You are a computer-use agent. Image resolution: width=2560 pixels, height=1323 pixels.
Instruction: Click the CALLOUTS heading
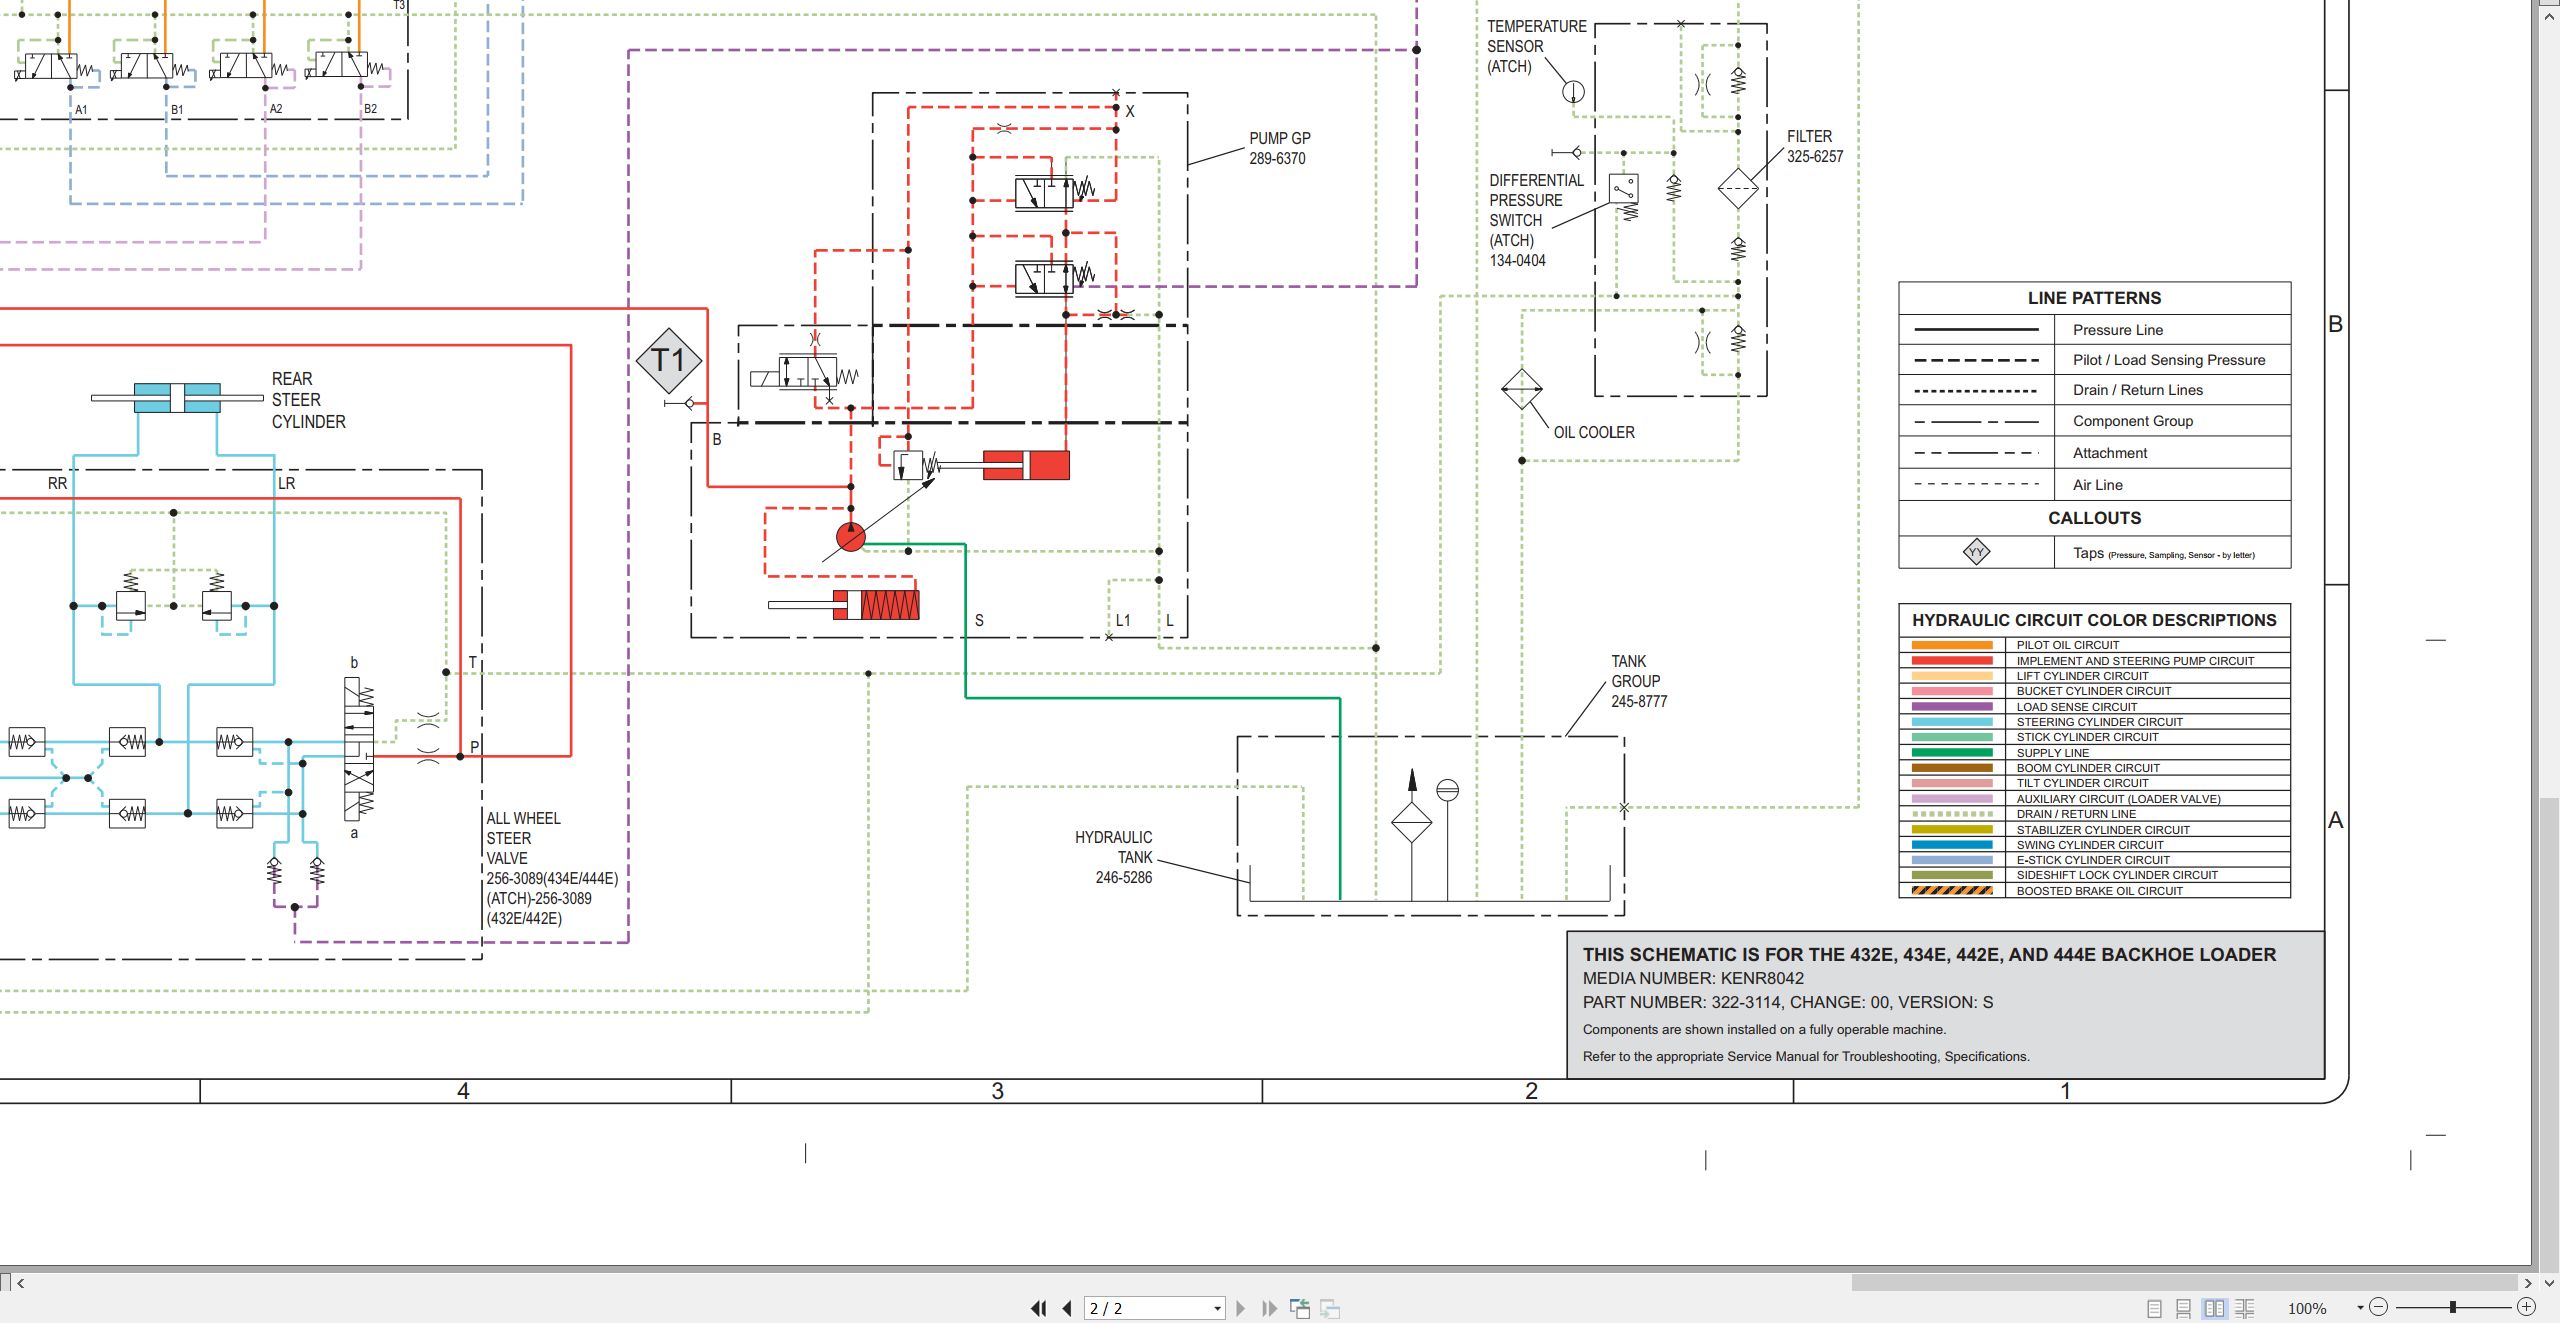[2094, 518]
